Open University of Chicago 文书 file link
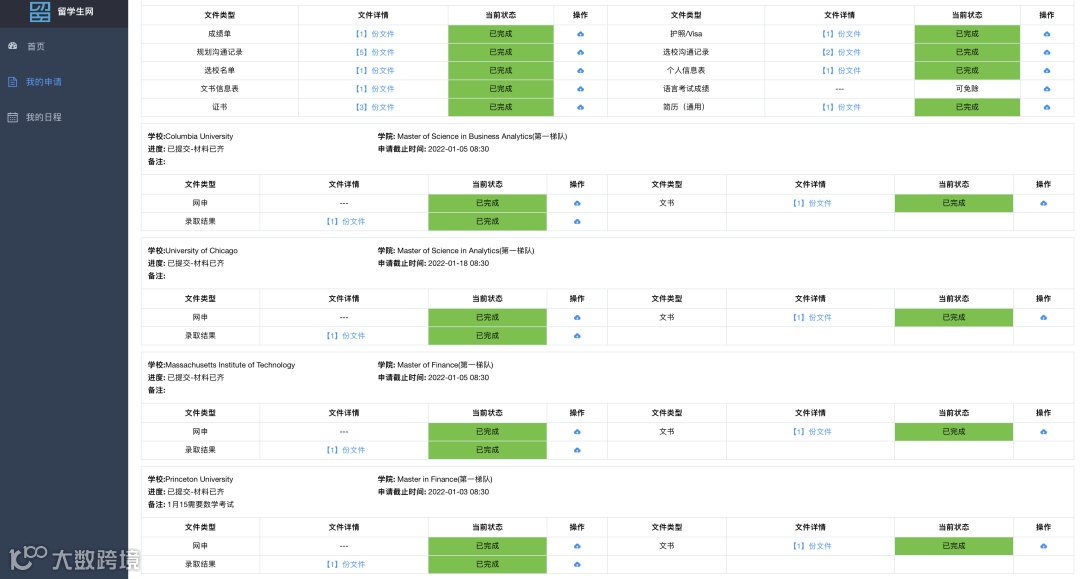Screen dimensions: 1080x579 [x=812, y=317]
